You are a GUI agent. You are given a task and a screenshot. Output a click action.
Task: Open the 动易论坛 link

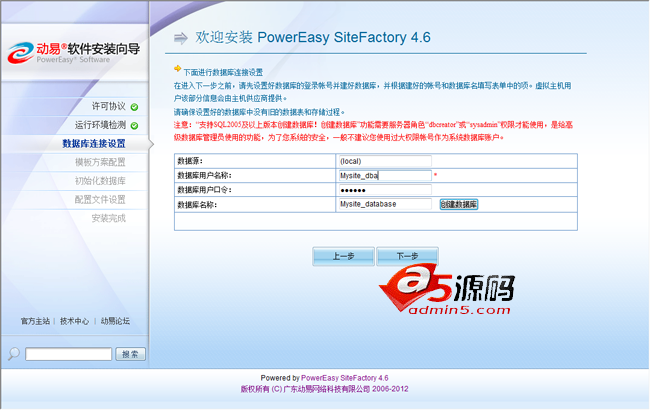(x=115, y=321)
